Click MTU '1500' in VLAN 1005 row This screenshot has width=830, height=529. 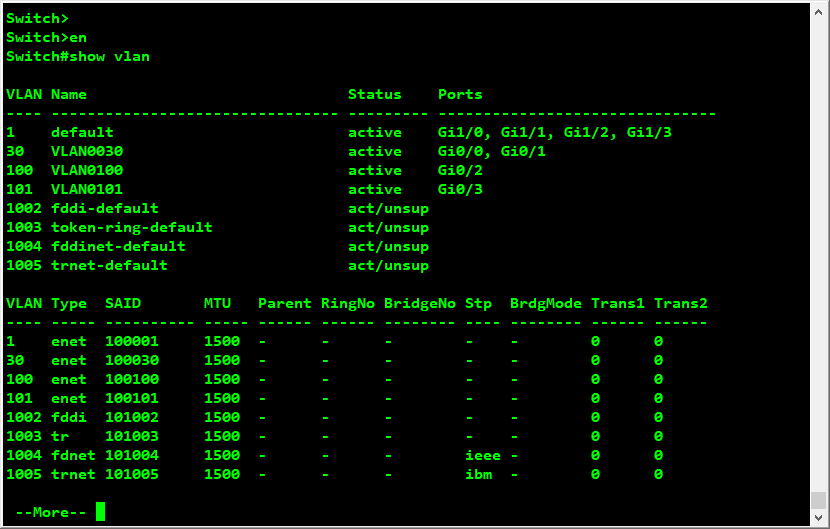point(222,475)
